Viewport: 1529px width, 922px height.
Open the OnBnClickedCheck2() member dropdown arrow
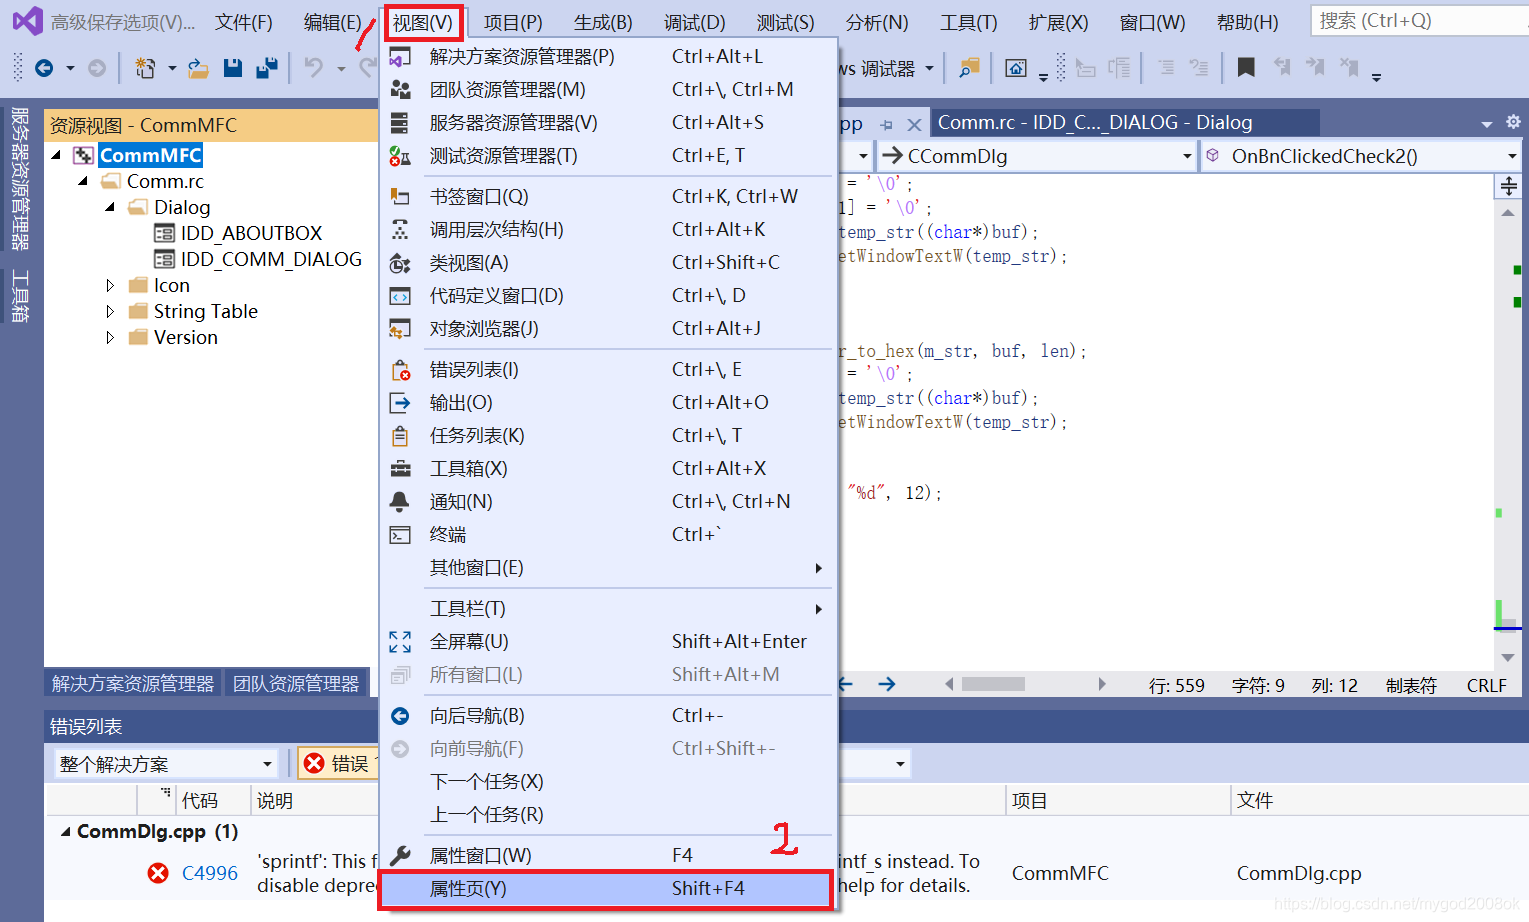pyautogui.click(x=1512, y=156)
